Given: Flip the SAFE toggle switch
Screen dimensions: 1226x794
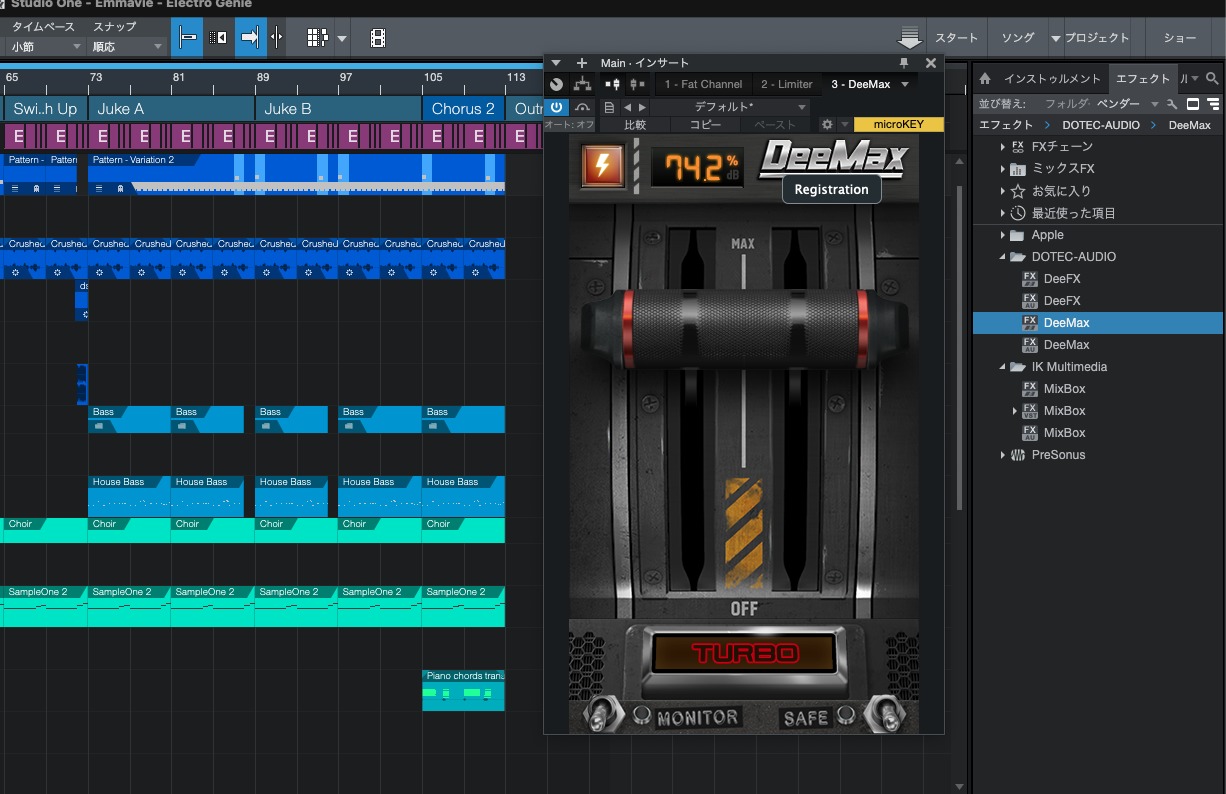Looking at the screenshot, I should (884, 713).
